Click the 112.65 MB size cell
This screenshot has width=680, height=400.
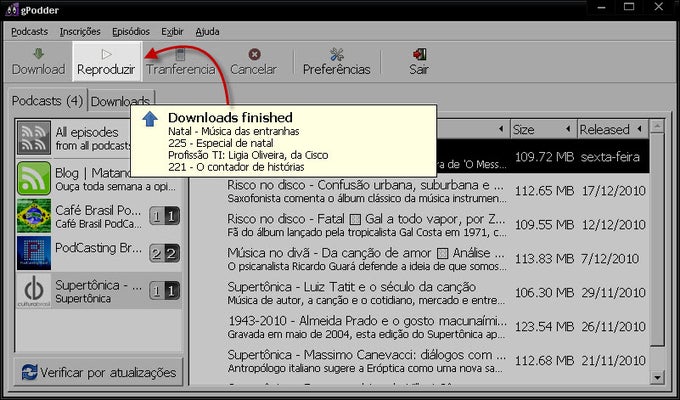tap(544, 191)
